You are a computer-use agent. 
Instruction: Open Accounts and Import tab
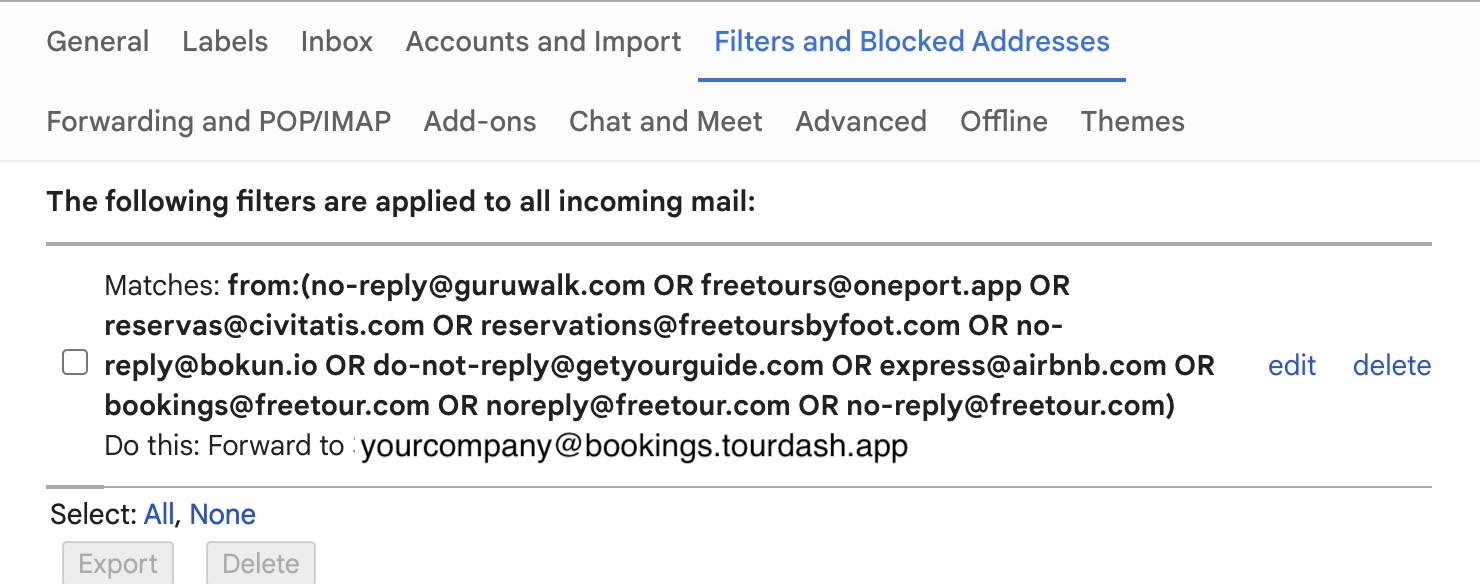point(543,42)
